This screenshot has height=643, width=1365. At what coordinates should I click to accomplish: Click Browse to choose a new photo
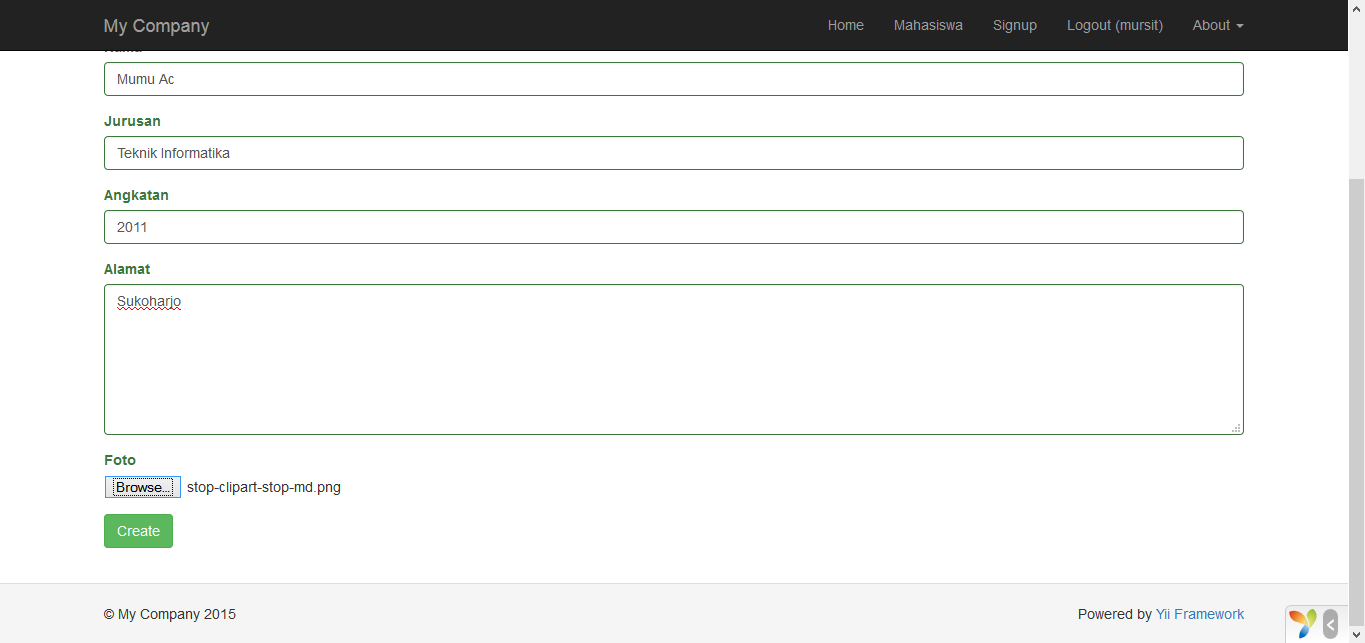tap(141, 487)
